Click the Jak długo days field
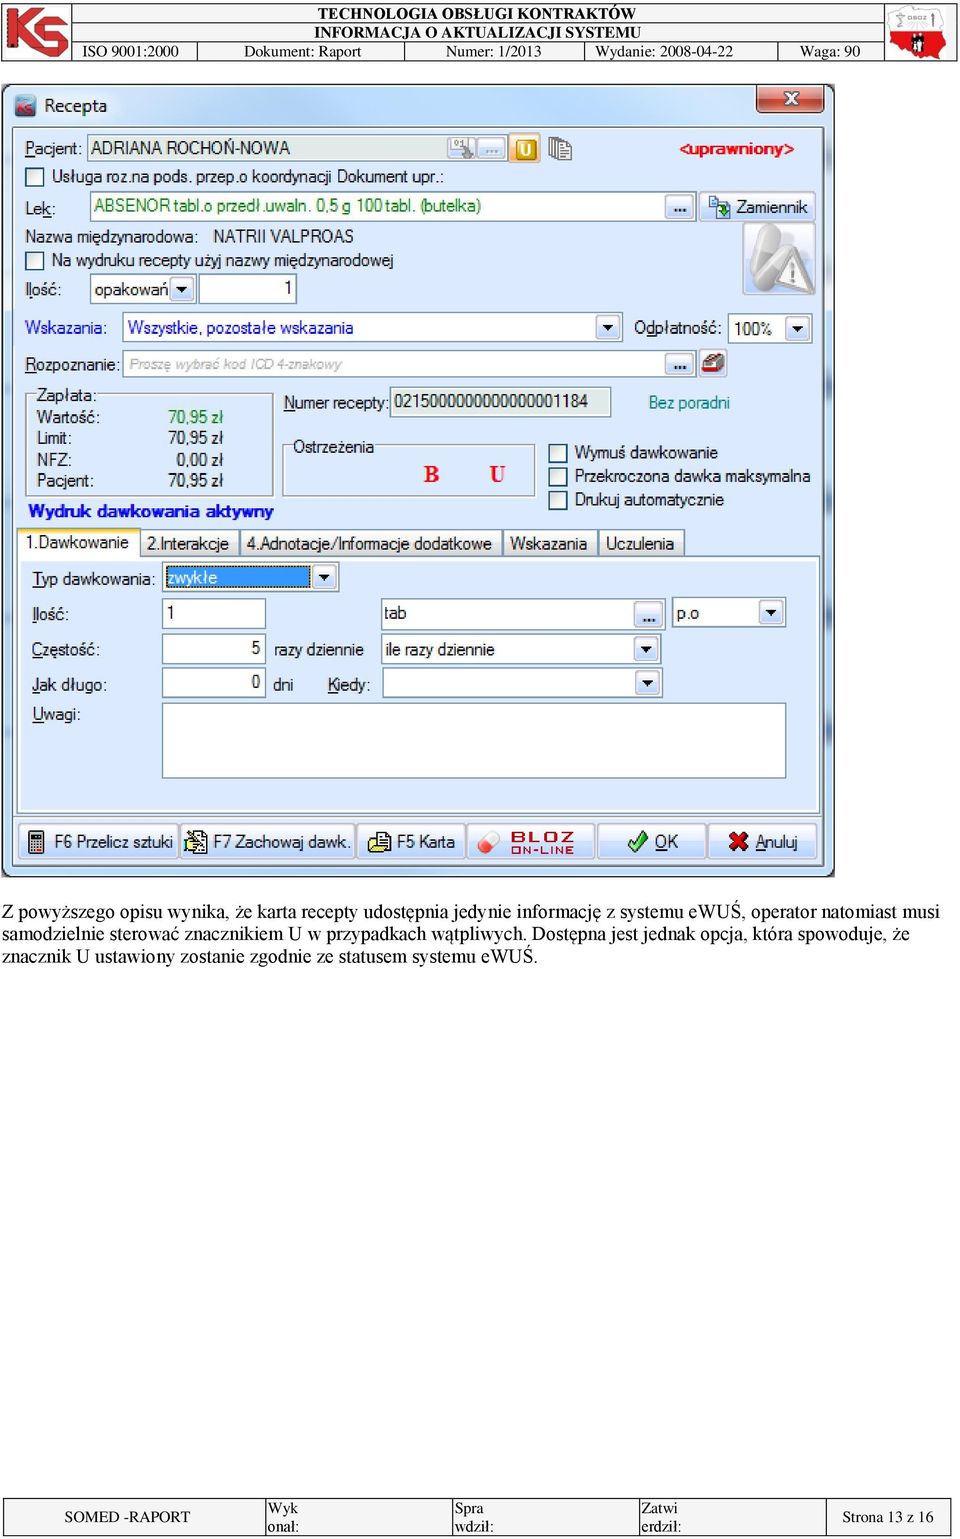 214,684
